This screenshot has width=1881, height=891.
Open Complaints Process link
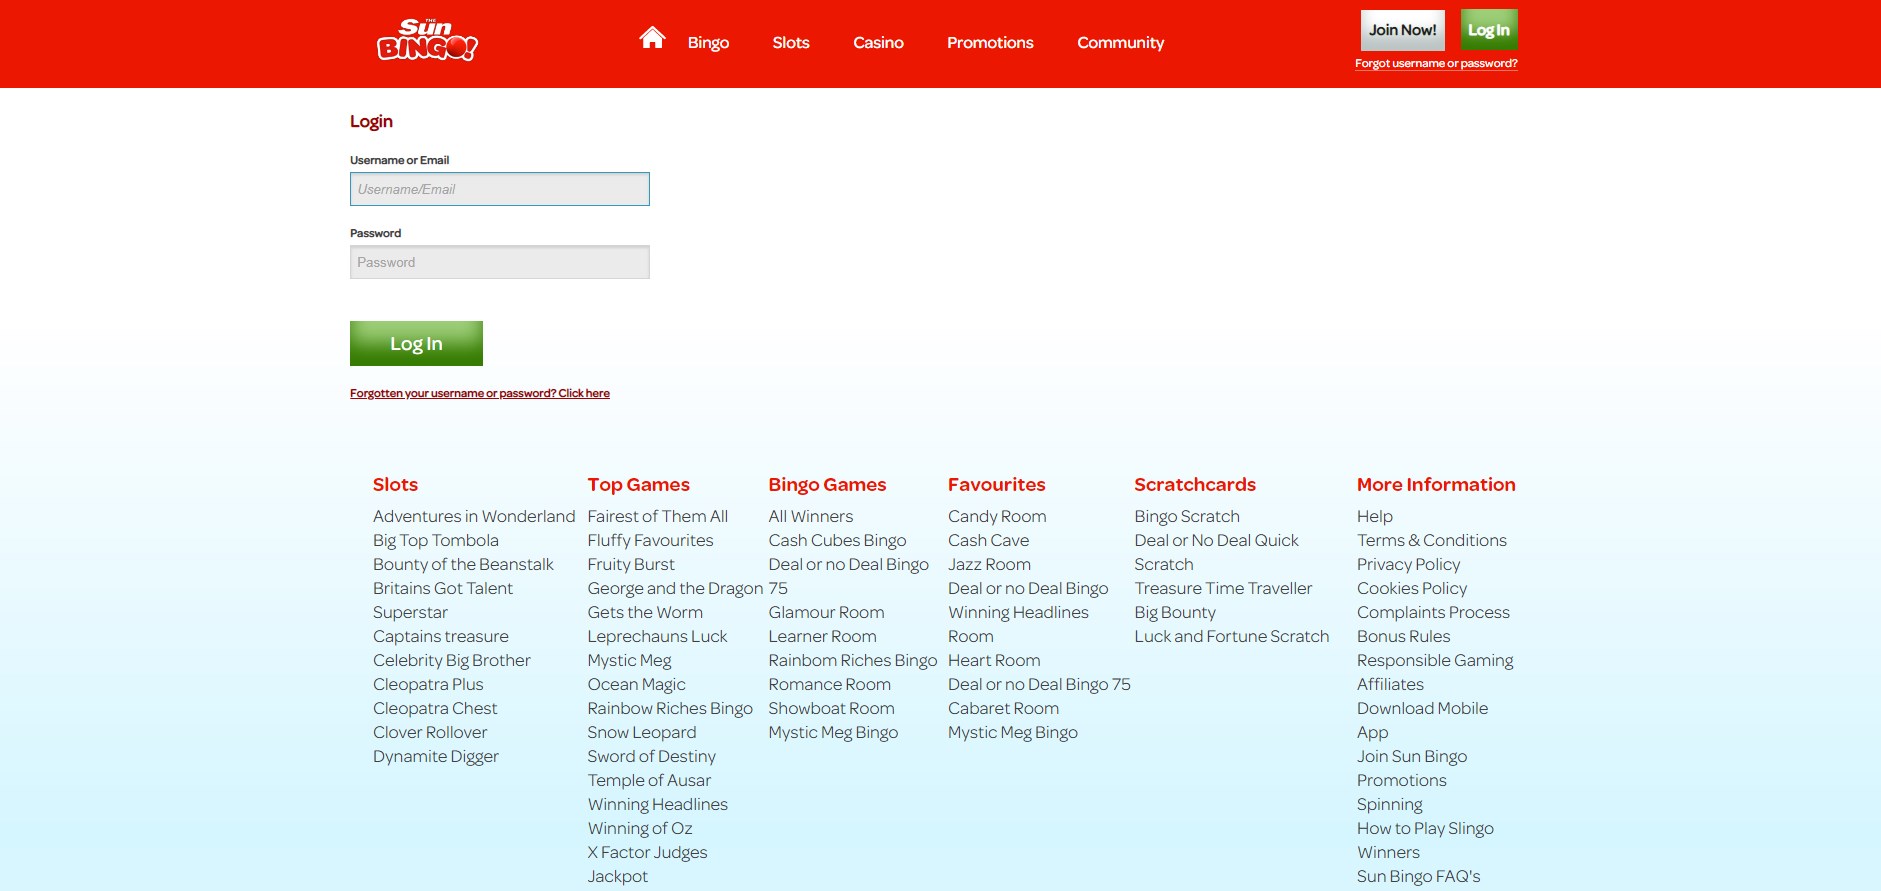(1433, 612)
